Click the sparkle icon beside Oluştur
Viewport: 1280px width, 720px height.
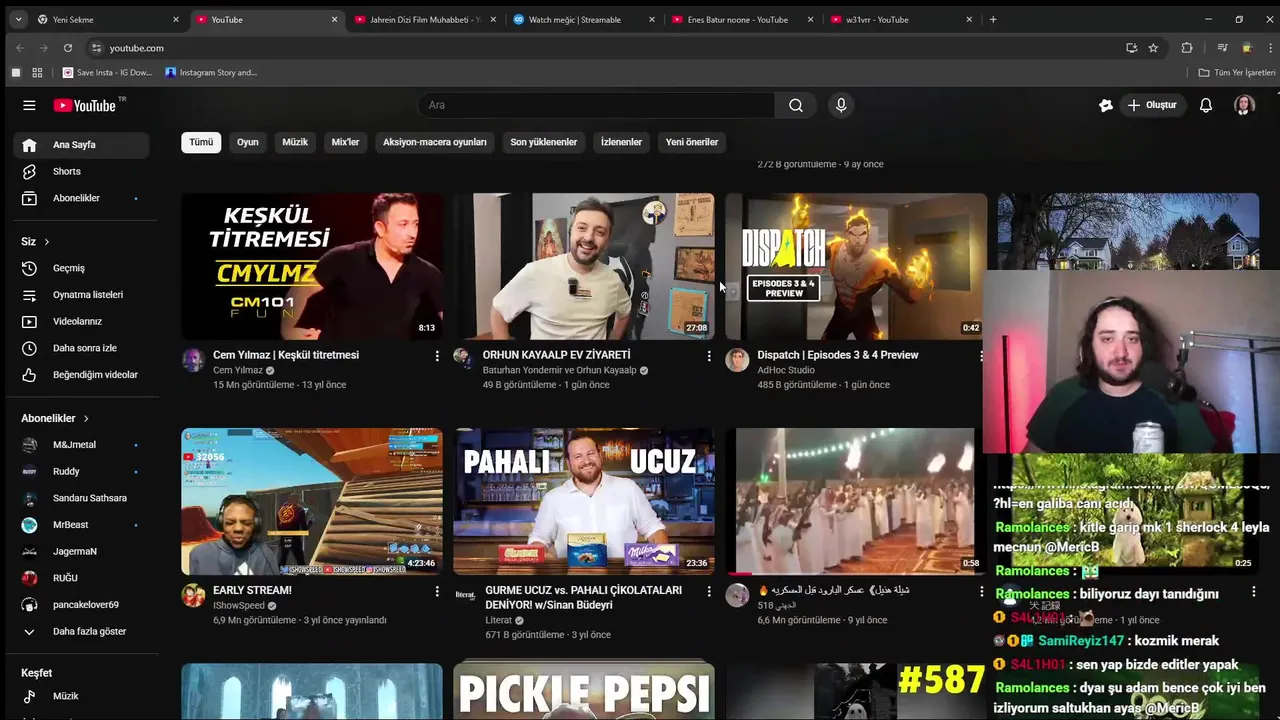(x=1106, y=105)
